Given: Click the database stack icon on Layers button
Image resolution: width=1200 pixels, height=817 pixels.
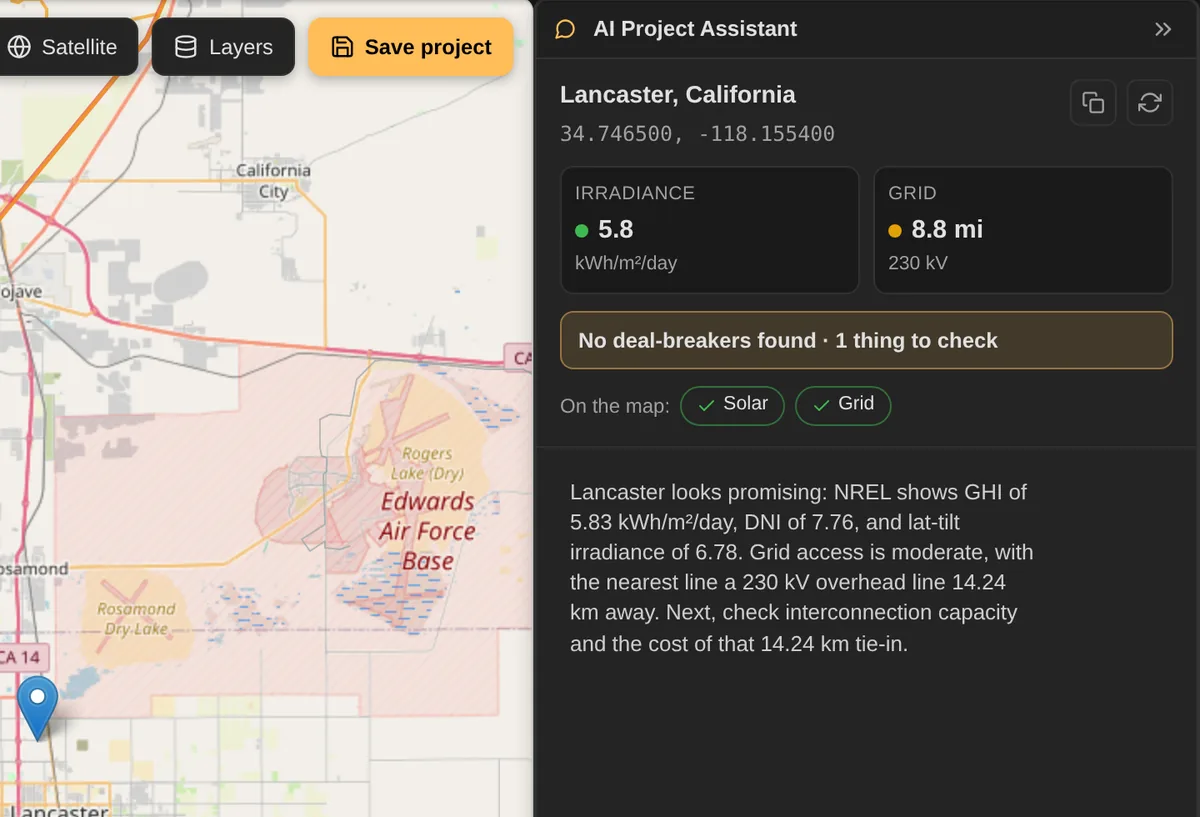Looking at the screenshot, I should point(186,47).
